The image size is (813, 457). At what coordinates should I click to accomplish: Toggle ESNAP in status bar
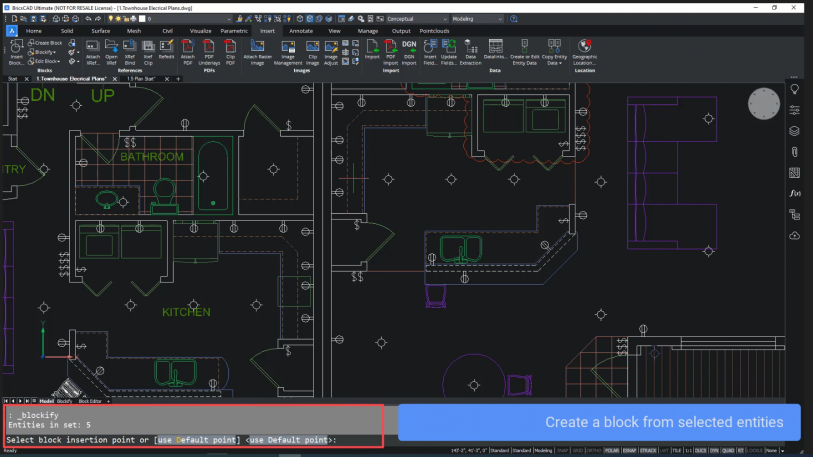click(629, 451)
